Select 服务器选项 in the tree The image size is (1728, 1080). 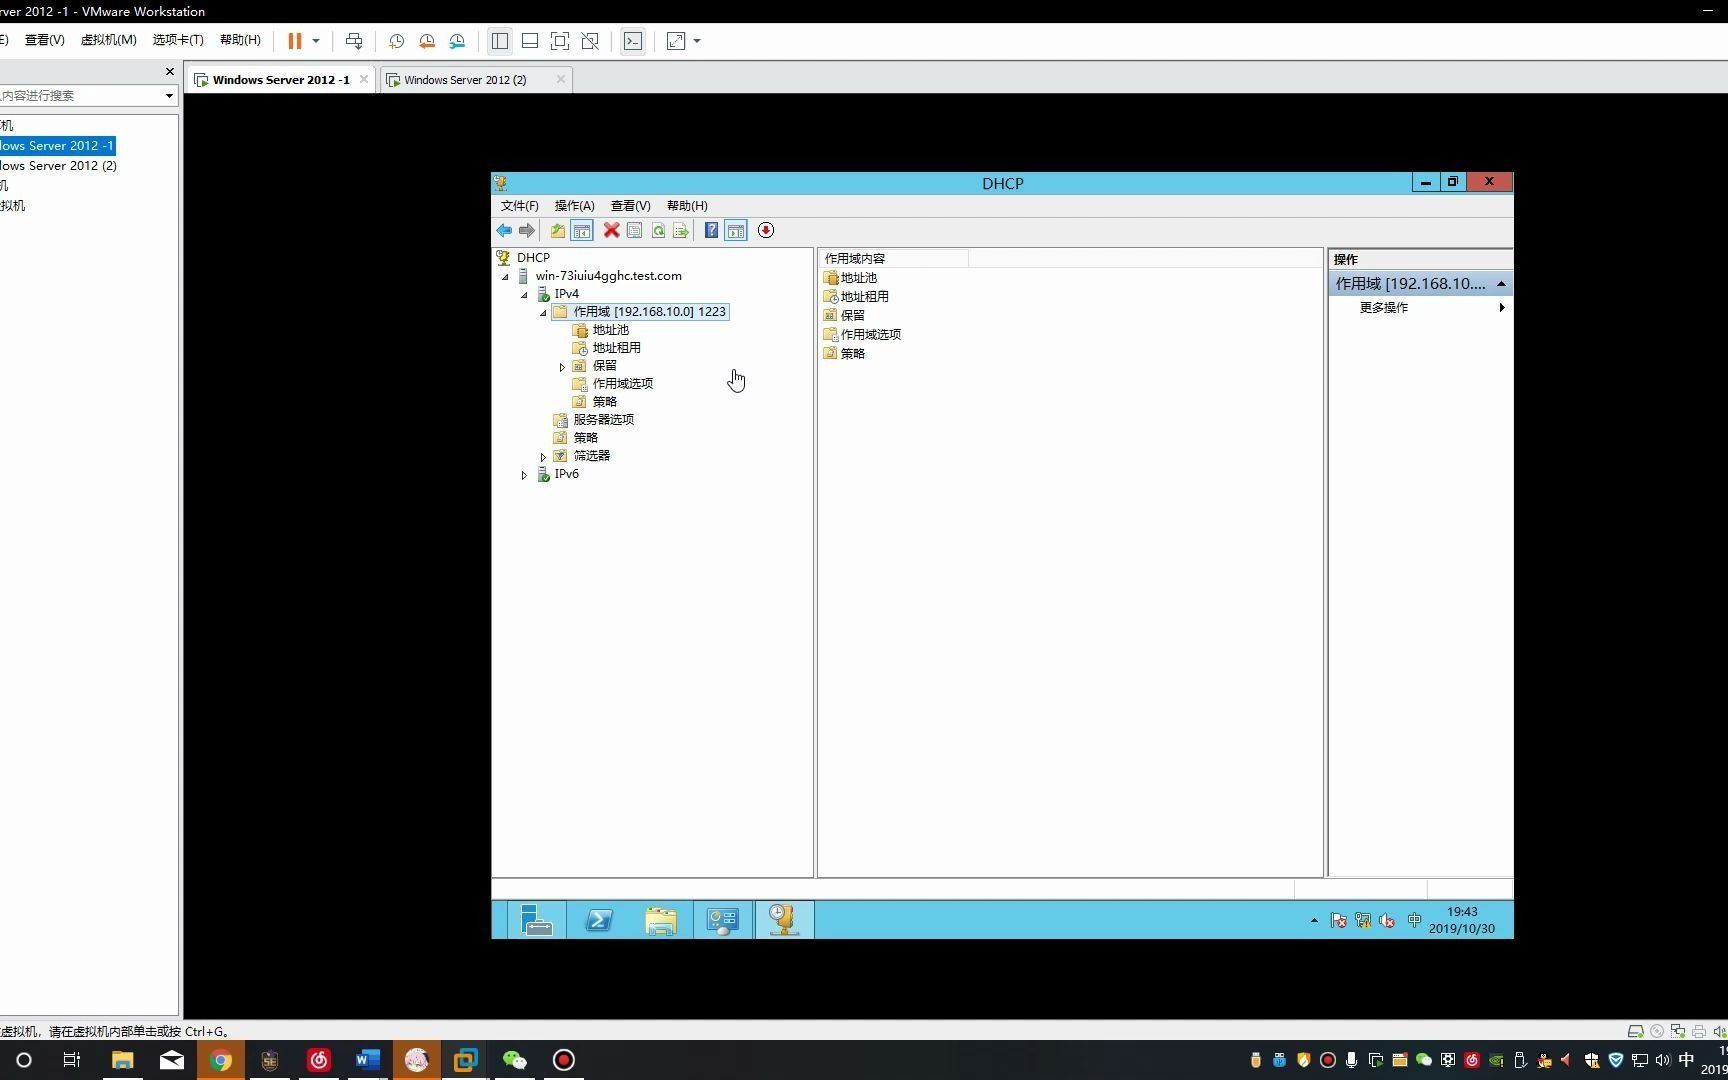[604, 420]
